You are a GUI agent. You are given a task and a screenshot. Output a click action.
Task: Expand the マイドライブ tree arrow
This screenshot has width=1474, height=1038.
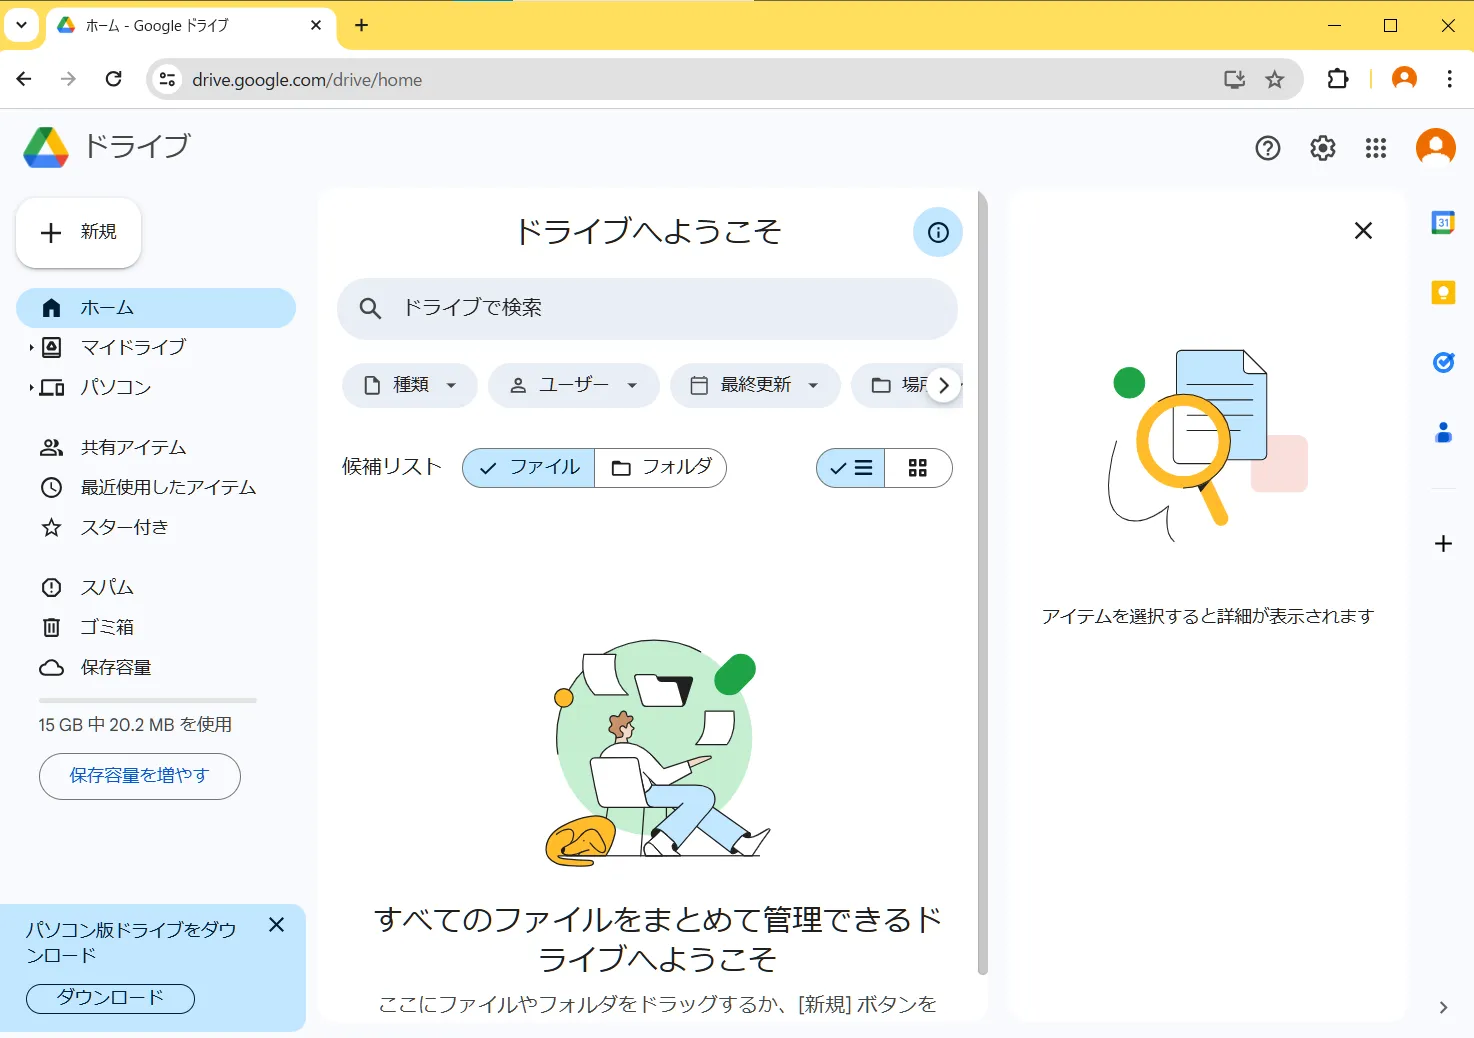click(31, 347)
